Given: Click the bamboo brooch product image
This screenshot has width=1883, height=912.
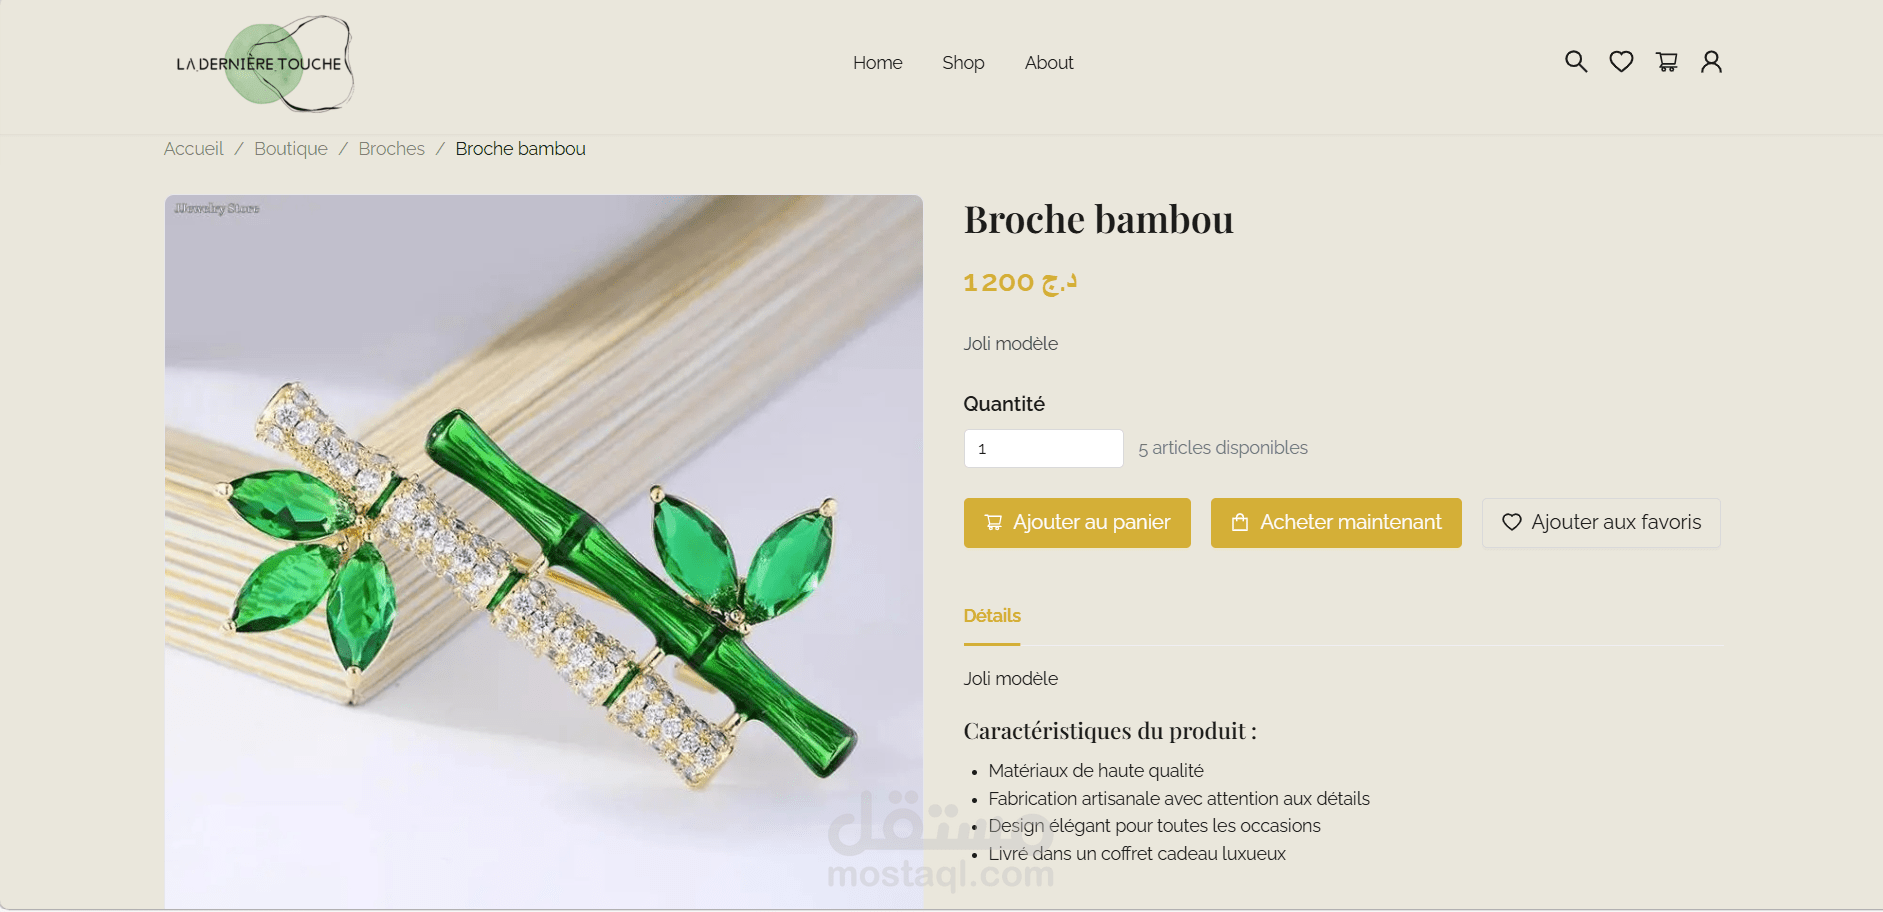Looking at the screenshot, I should pos(544,551).
